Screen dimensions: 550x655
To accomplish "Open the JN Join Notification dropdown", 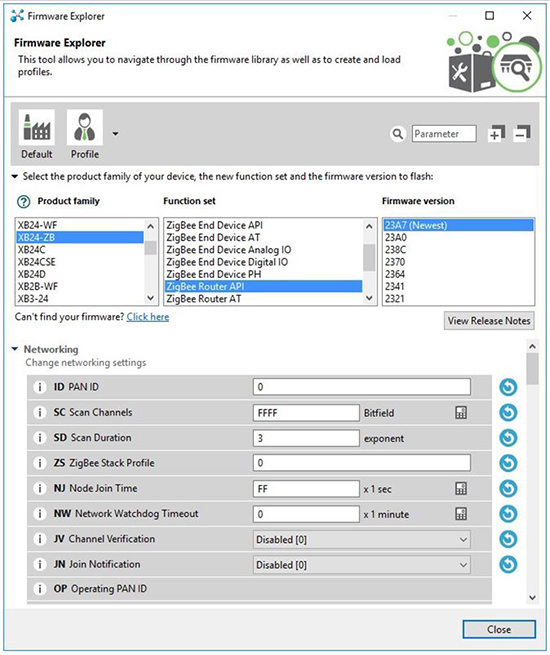I will pos(362,565).
